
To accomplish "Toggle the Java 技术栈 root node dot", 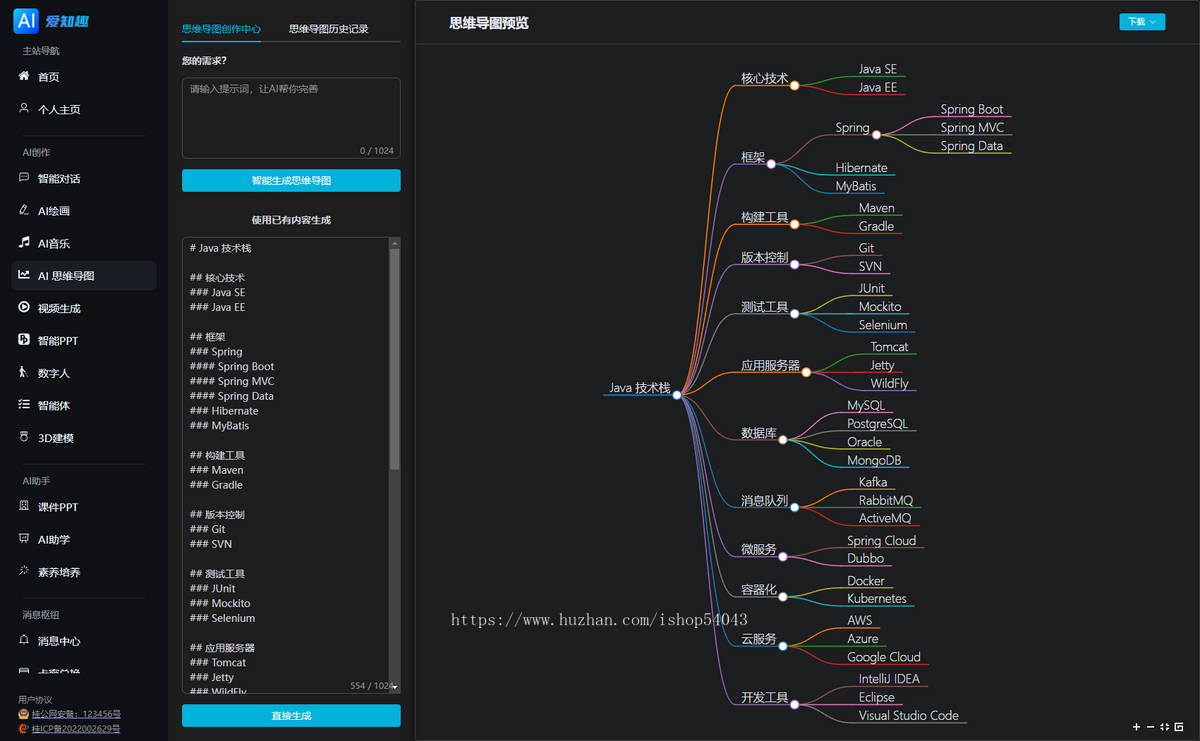I will 679,394.
